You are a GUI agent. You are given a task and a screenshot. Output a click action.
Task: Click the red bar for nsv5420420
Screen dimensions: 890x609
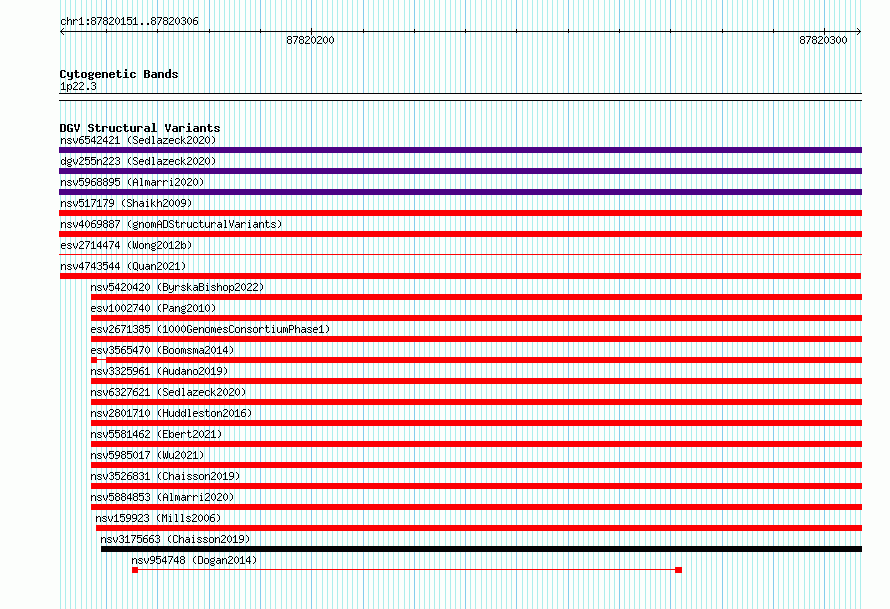476,297
